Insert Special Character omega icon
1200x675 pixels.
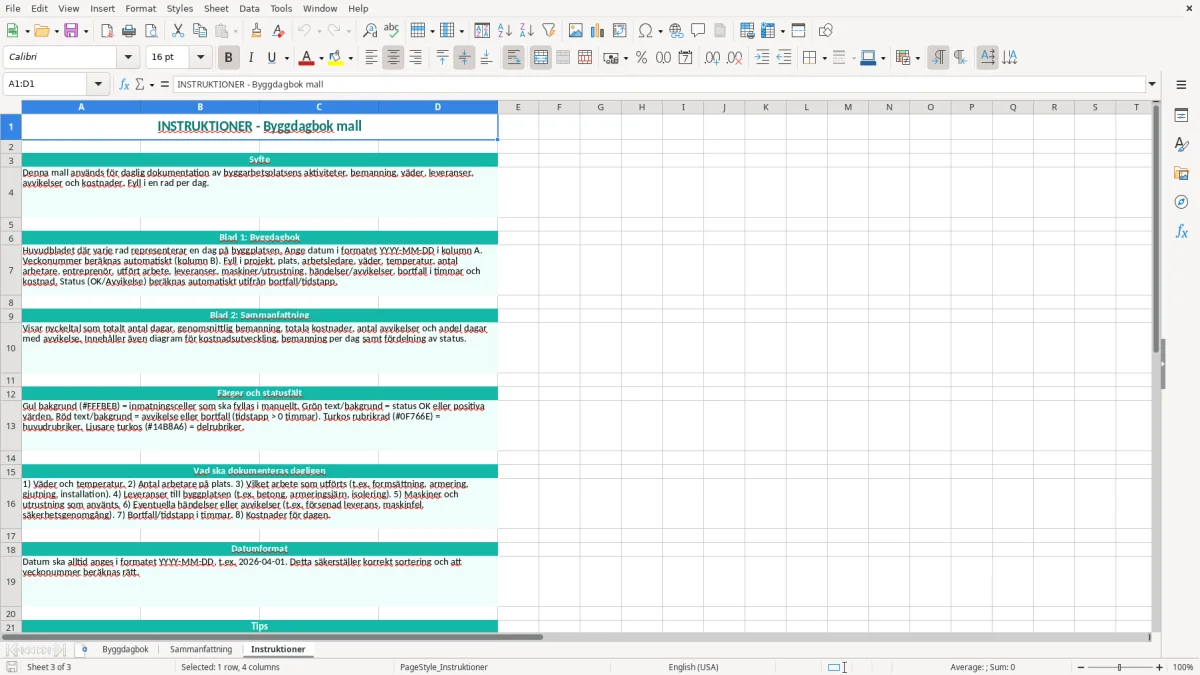point(646,31)
